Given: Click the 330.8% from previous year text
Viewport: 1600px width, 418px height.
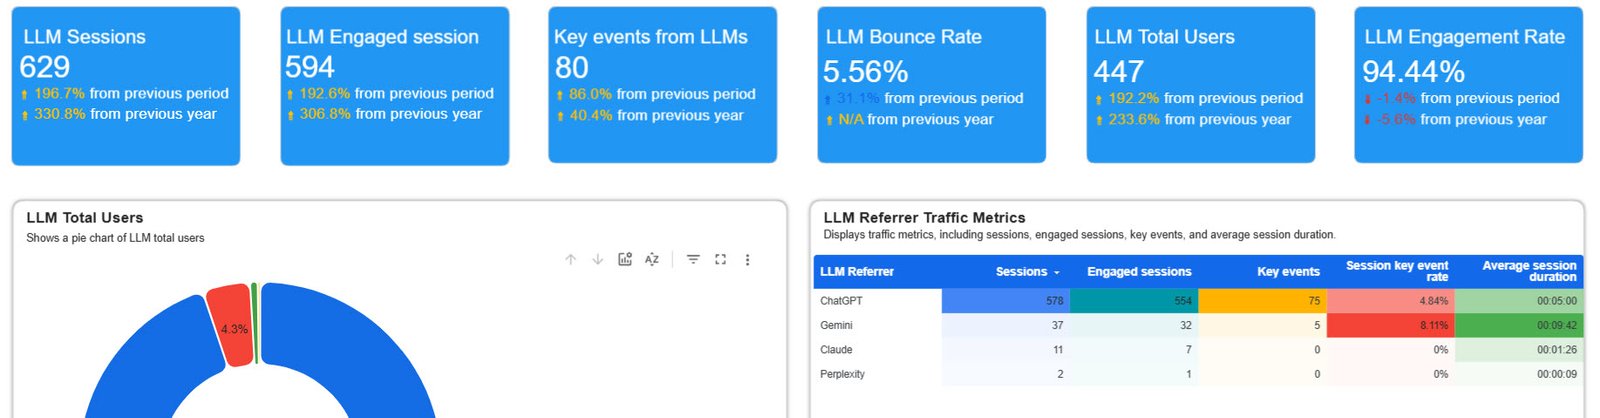Looking at the screenshot, I should click(125, 114).
